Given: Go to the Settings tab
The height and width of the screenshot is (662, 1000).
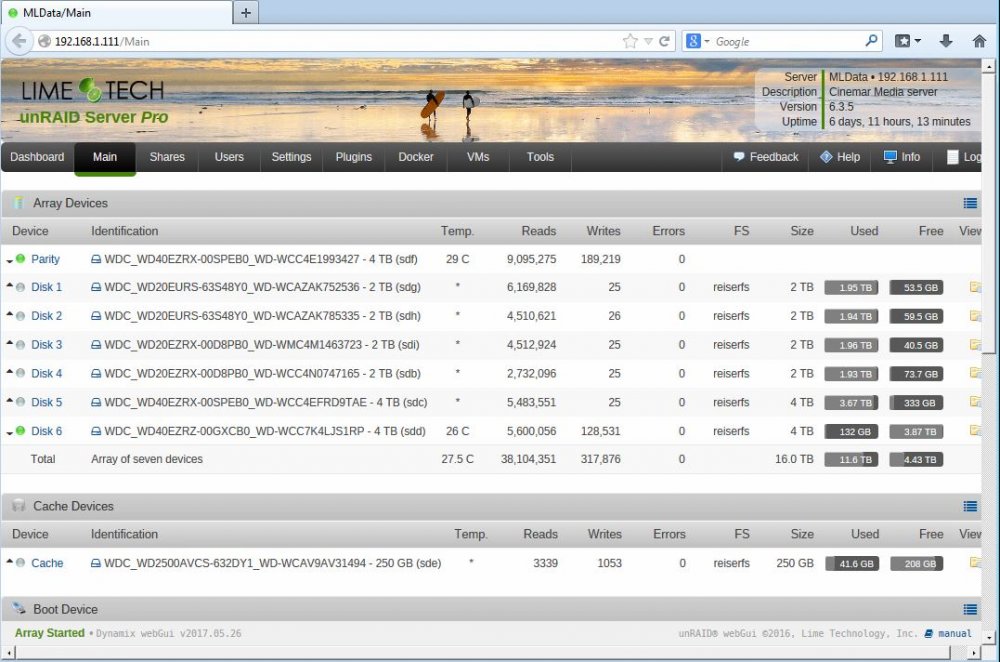Looking at the screenshot, I should (291, 157).
